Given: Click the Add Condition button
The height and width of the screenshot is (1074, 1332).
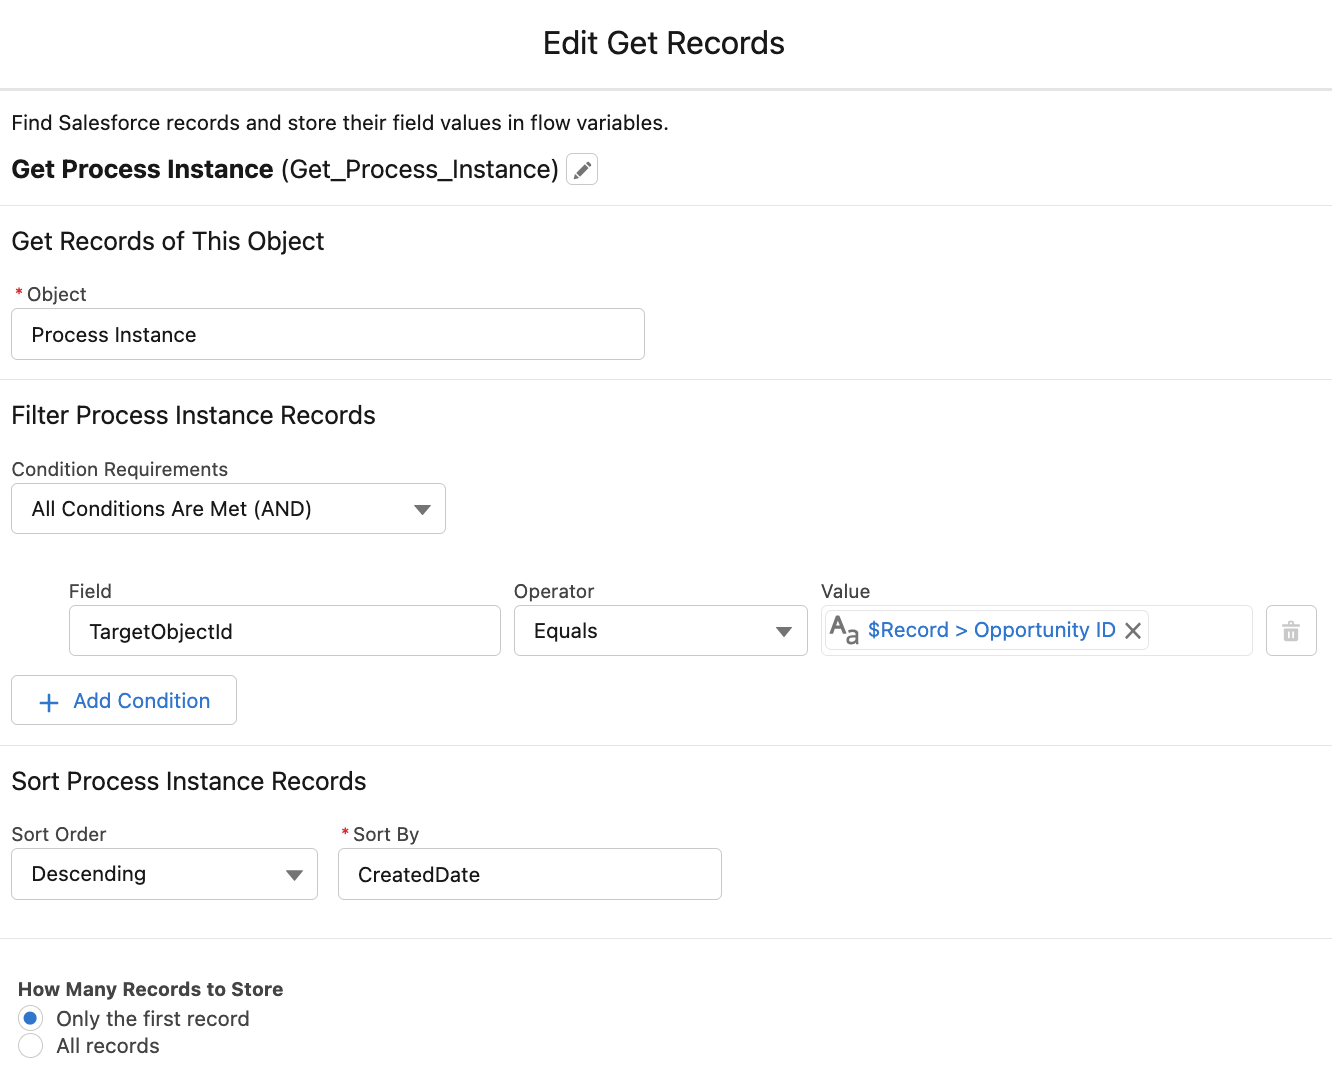Looking at the screenshot, I should 123,700.
